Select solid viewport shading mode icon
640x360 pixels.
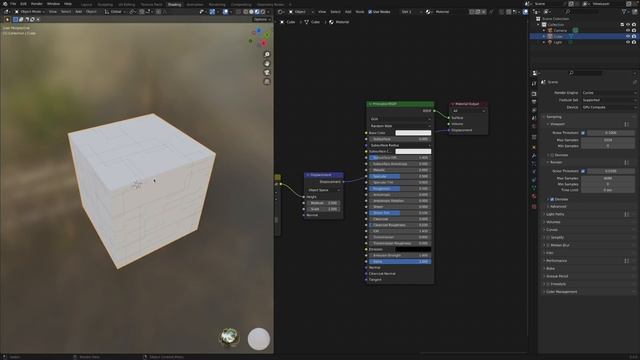251,12
